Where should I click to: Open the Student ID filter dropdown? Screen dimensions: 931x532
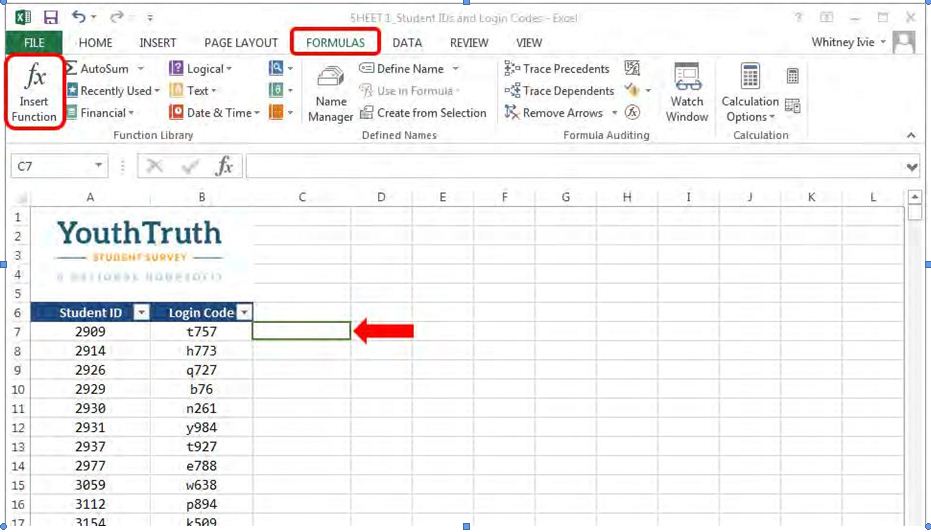[x=142, y=313]
